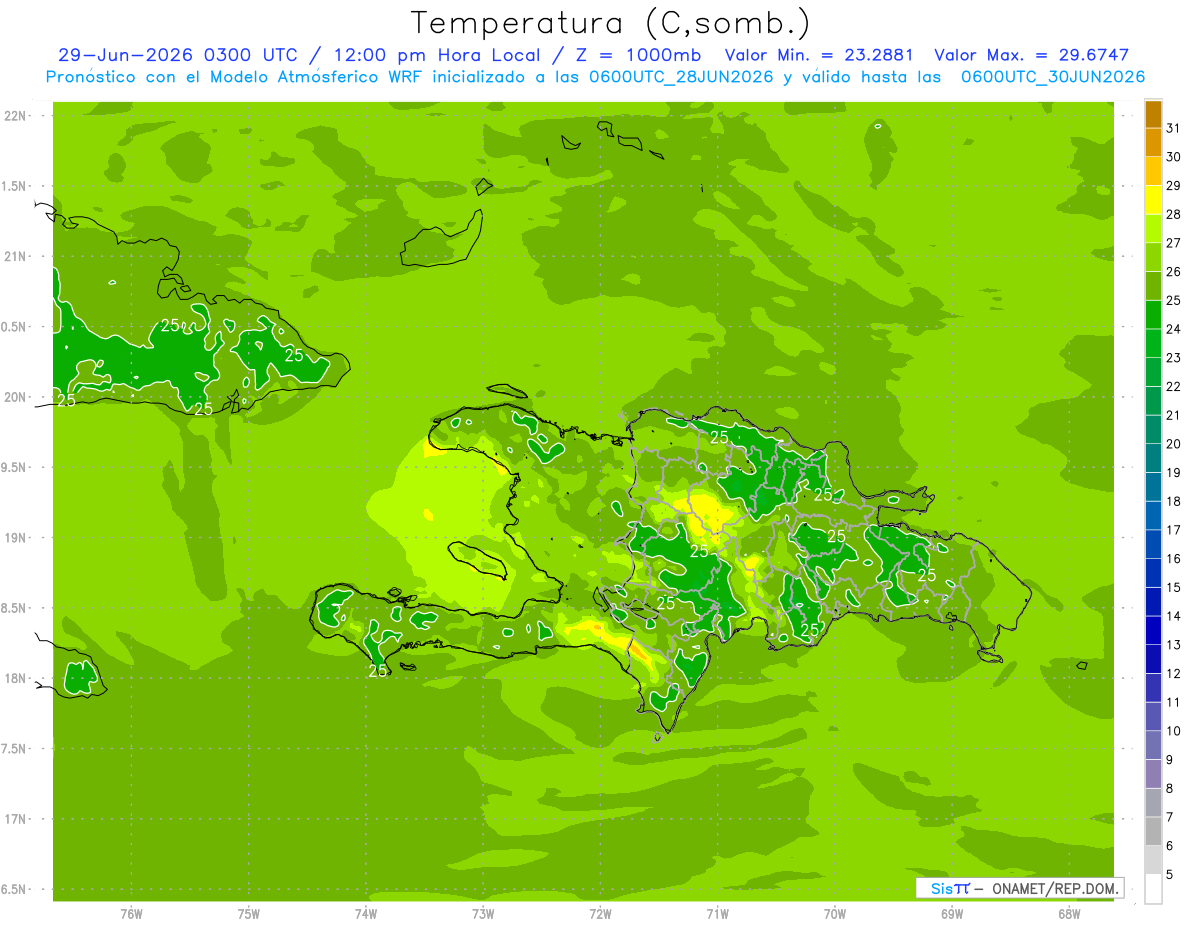
Task: Click the colorbar scale number "10"
Action: coord(1174,731)
